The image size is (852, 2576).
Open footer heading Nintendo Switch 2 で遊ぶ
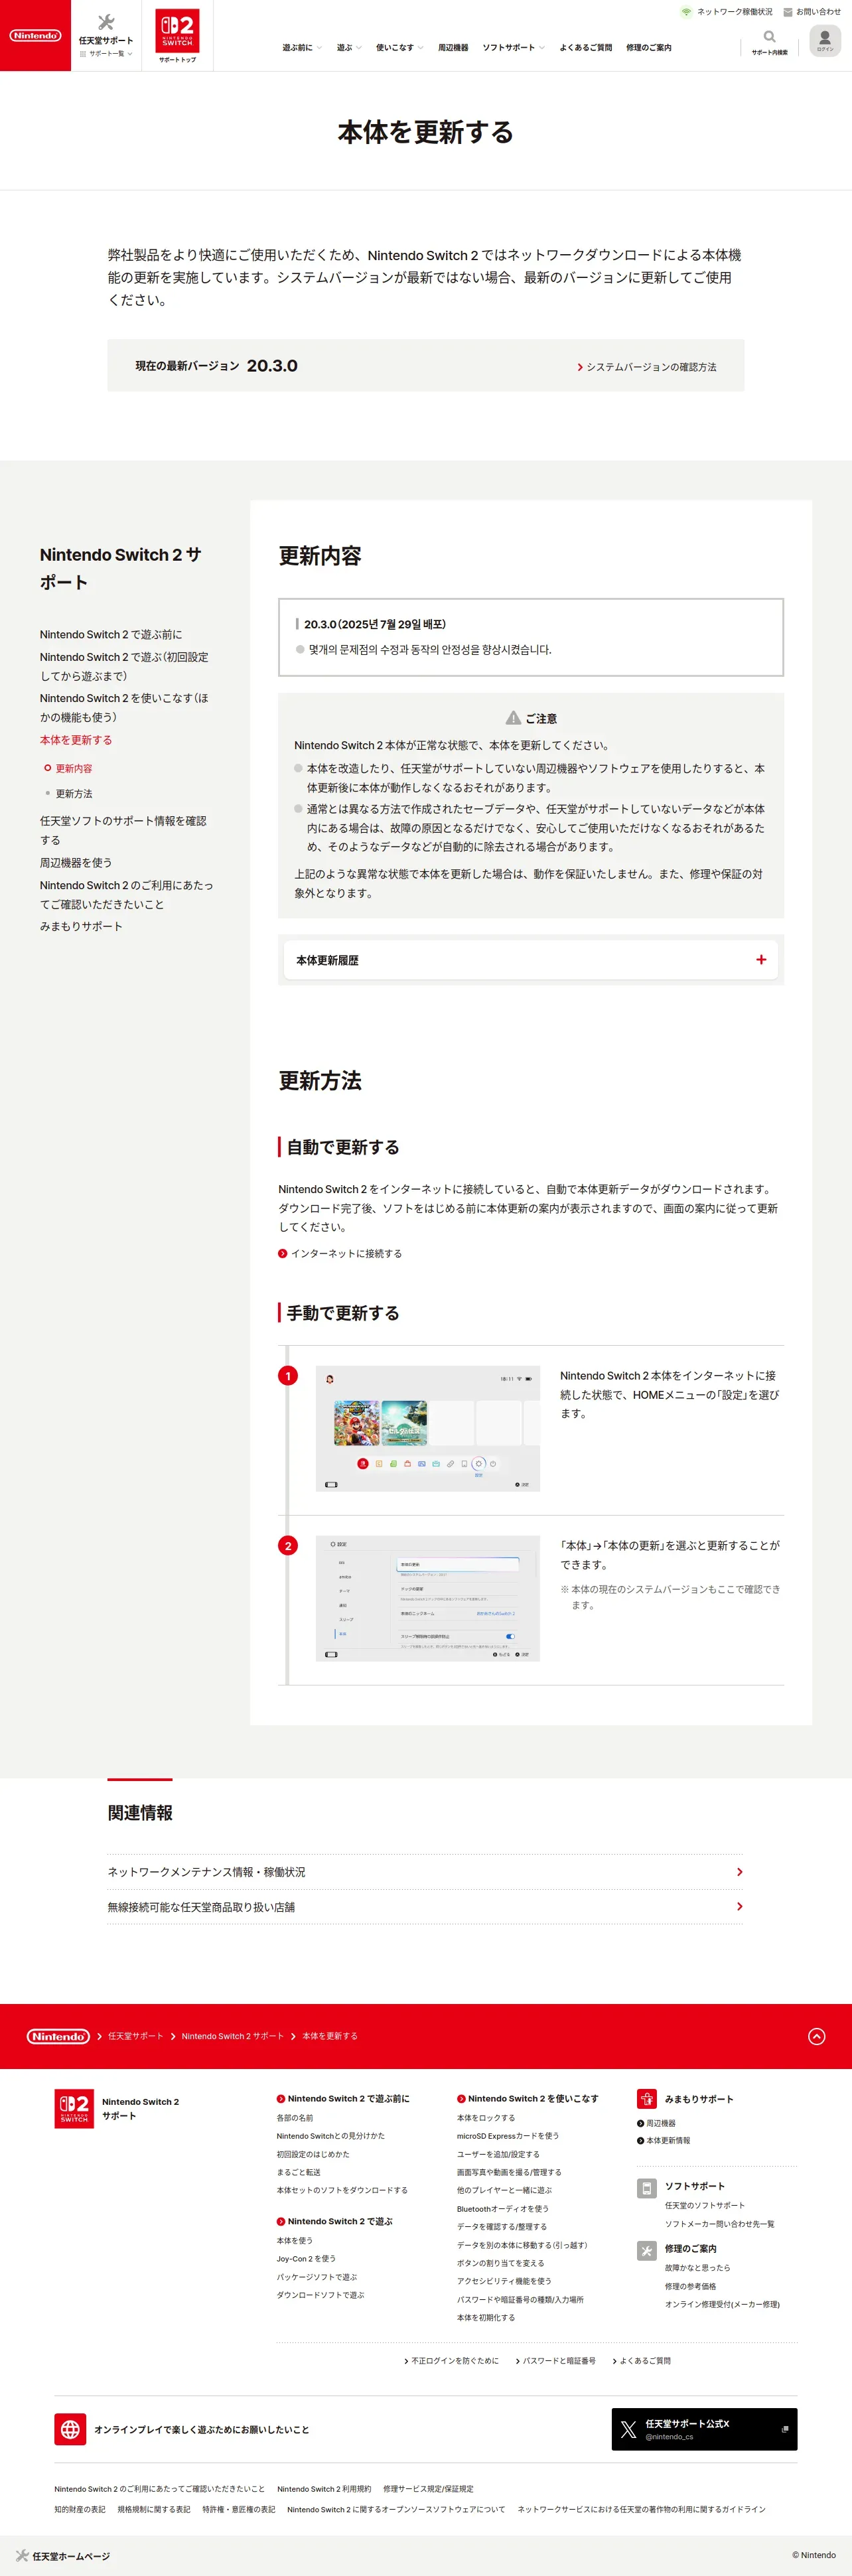(335, 2221)
